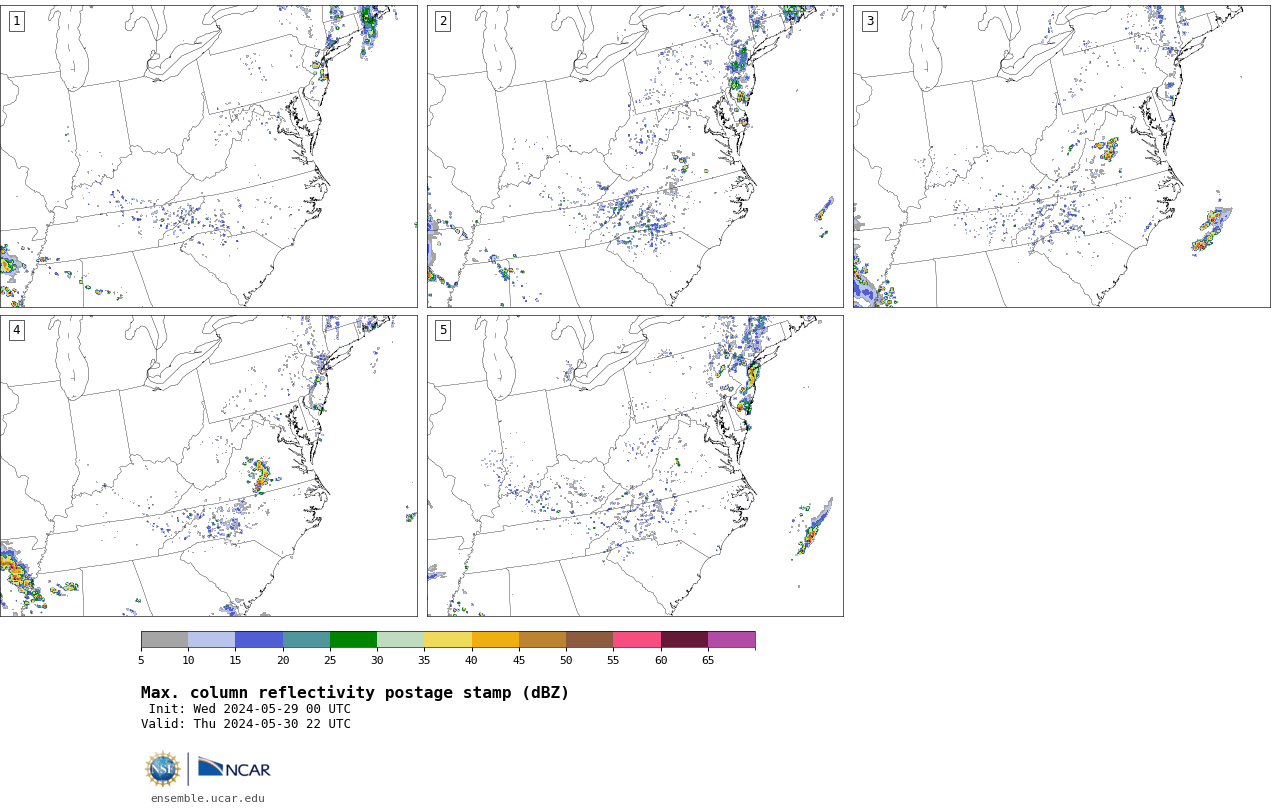Click the colorbar tick label 50
1280x809 pixels.
point(566,660)
